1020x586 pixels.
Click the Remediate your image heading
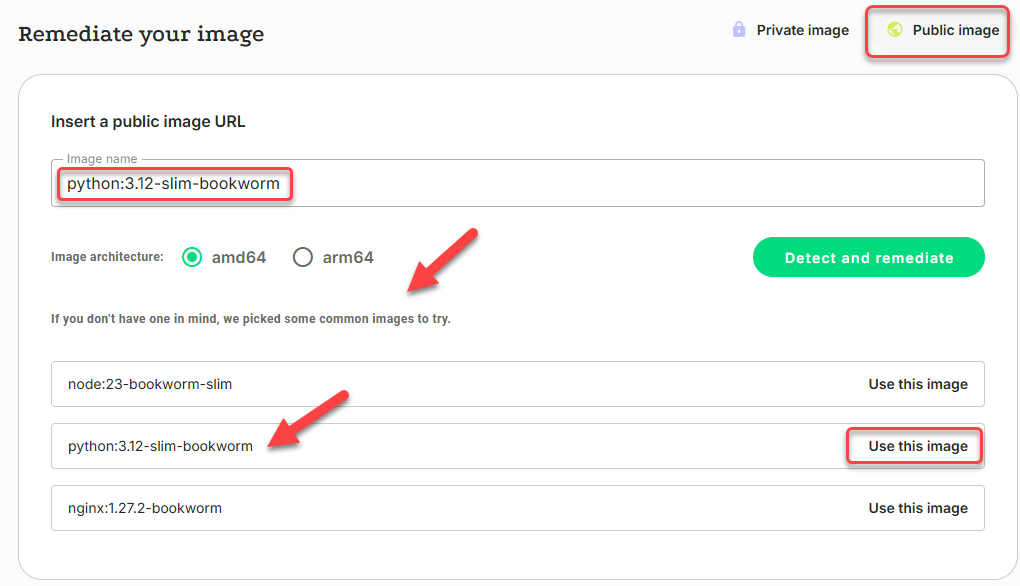(141, 34)
